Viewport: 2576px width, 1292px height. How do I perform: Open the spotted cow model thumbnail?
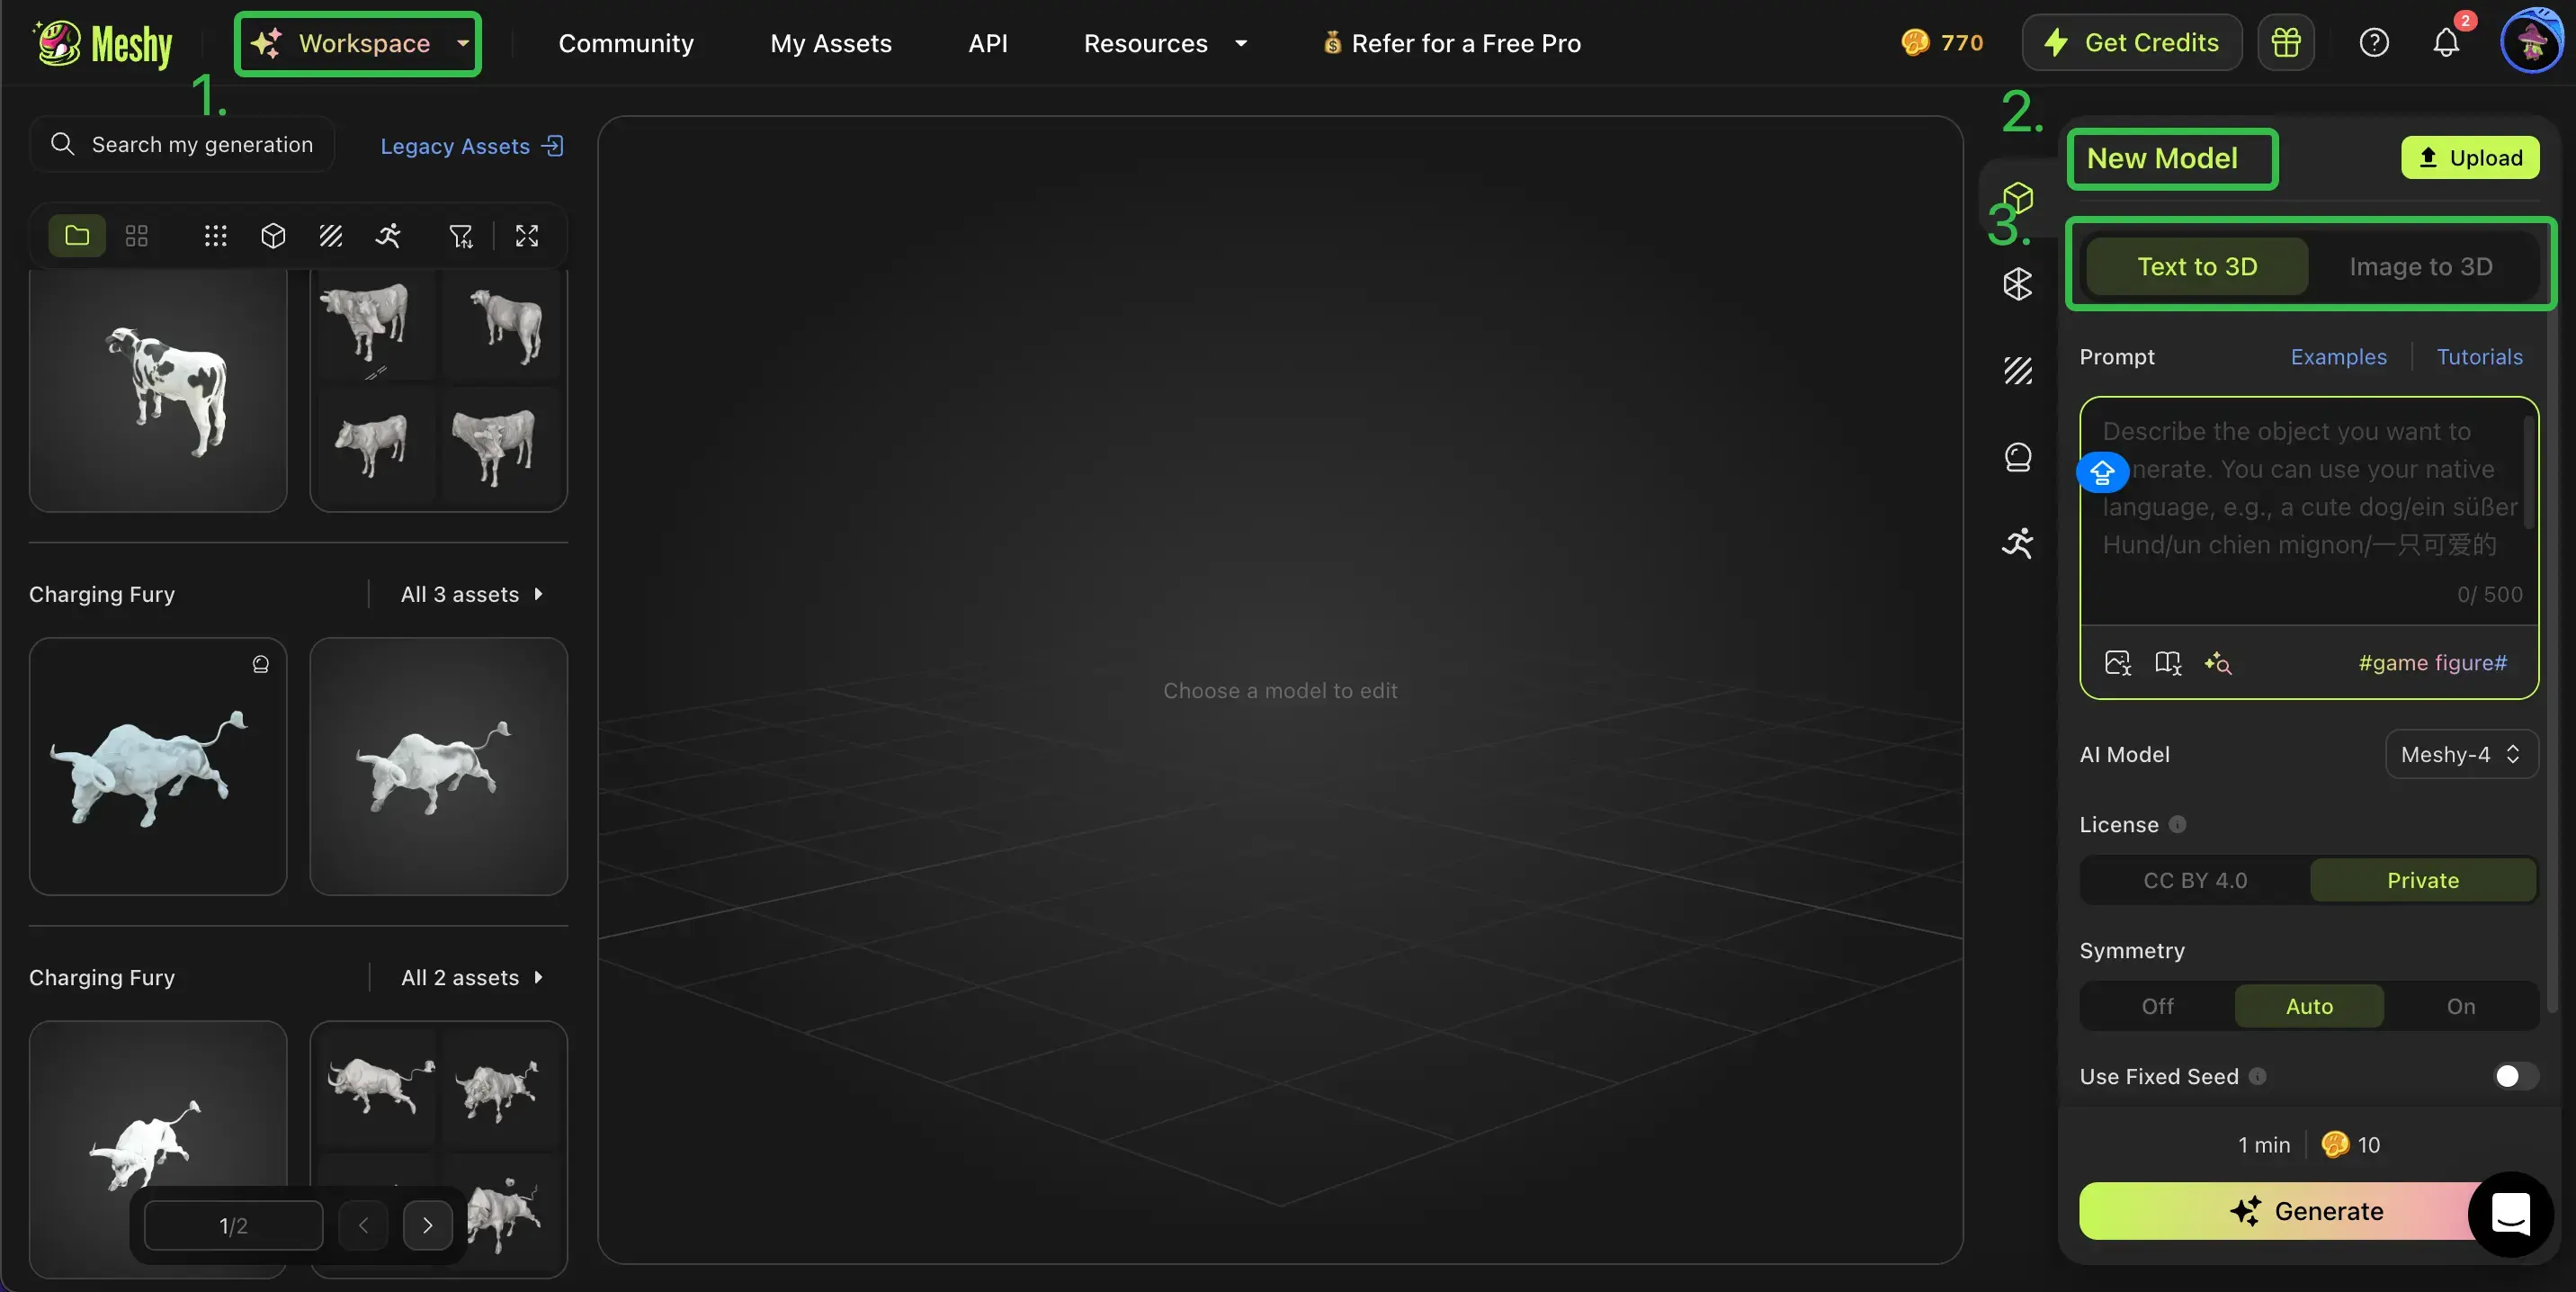tap(158, 390)
